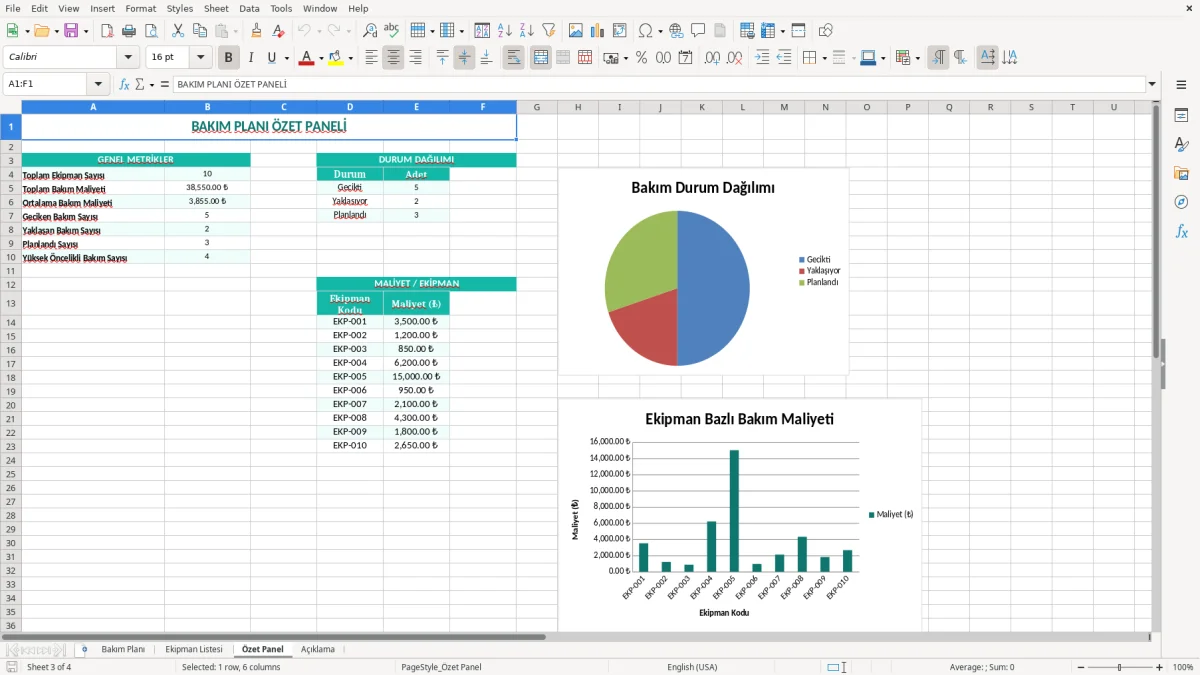Image resolution: width=1200 pixels, height=675 pixels.
Task: Insert Image icon in toolbar
Action: (x=576, y=31)
